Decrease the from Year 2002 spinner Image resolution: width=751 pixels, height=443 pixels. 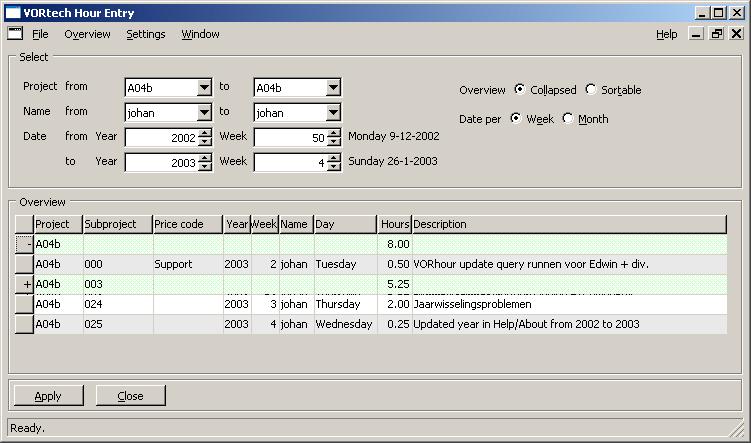(x=205, y=141)
